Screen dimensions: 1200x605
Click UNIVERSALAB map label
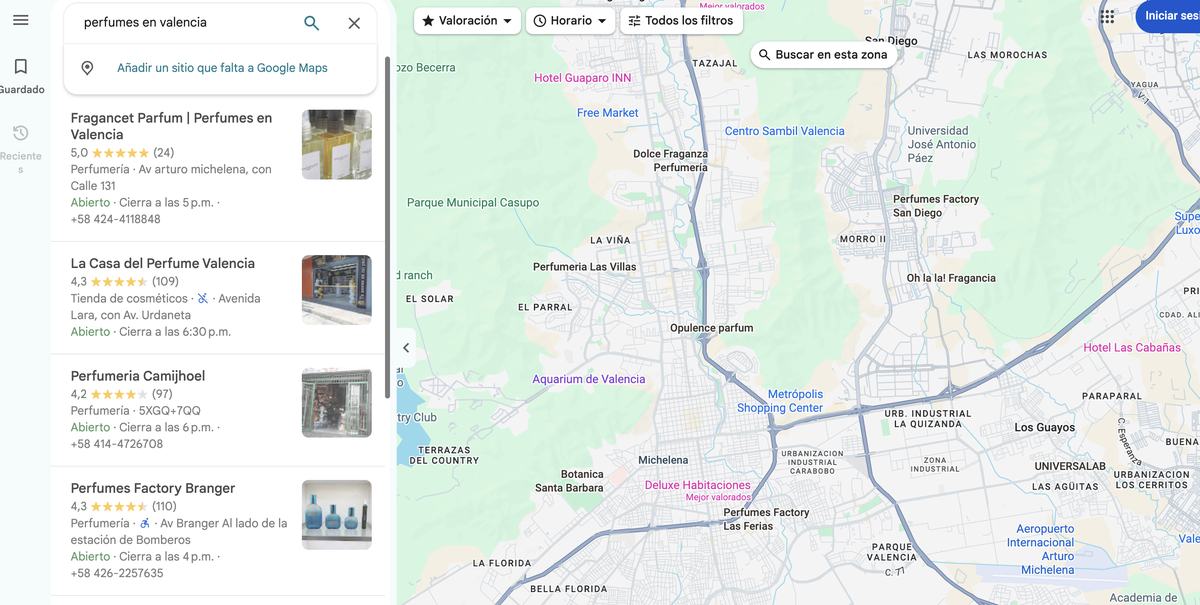pos(1070,466)
